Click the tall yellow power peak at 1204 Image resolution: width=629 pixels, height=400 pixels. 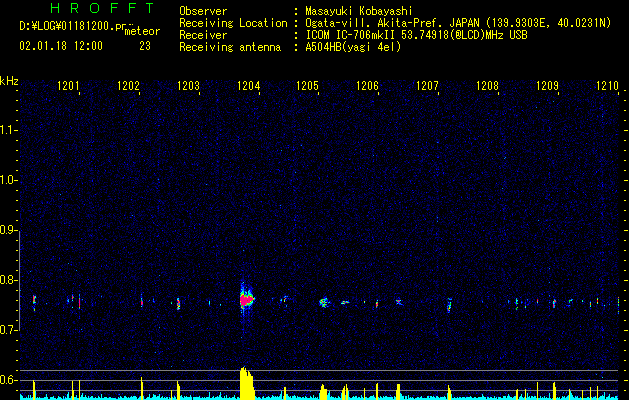click(247, 383)
